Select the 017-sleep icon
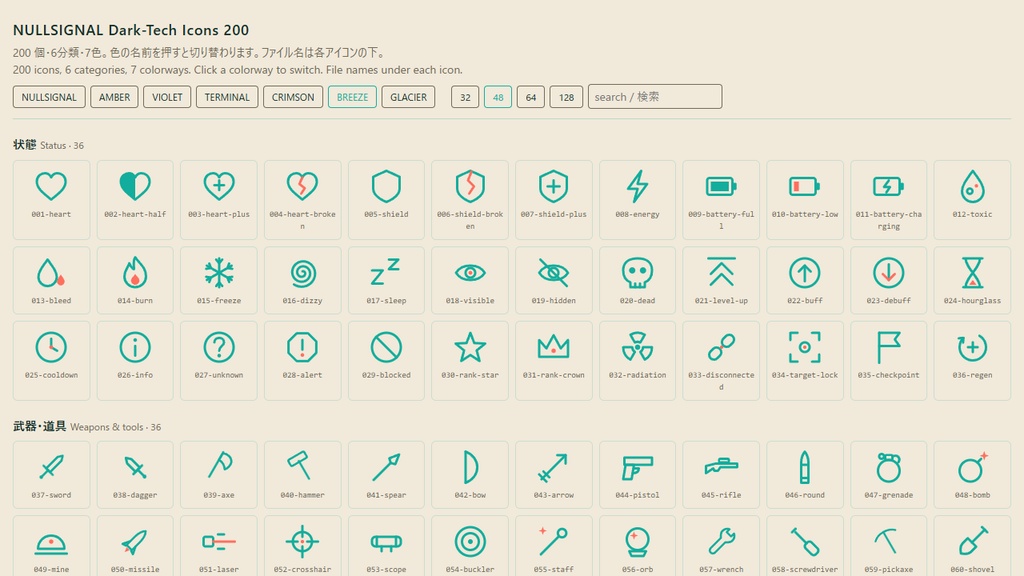1024x576 pixels. (x=386, y=273)
